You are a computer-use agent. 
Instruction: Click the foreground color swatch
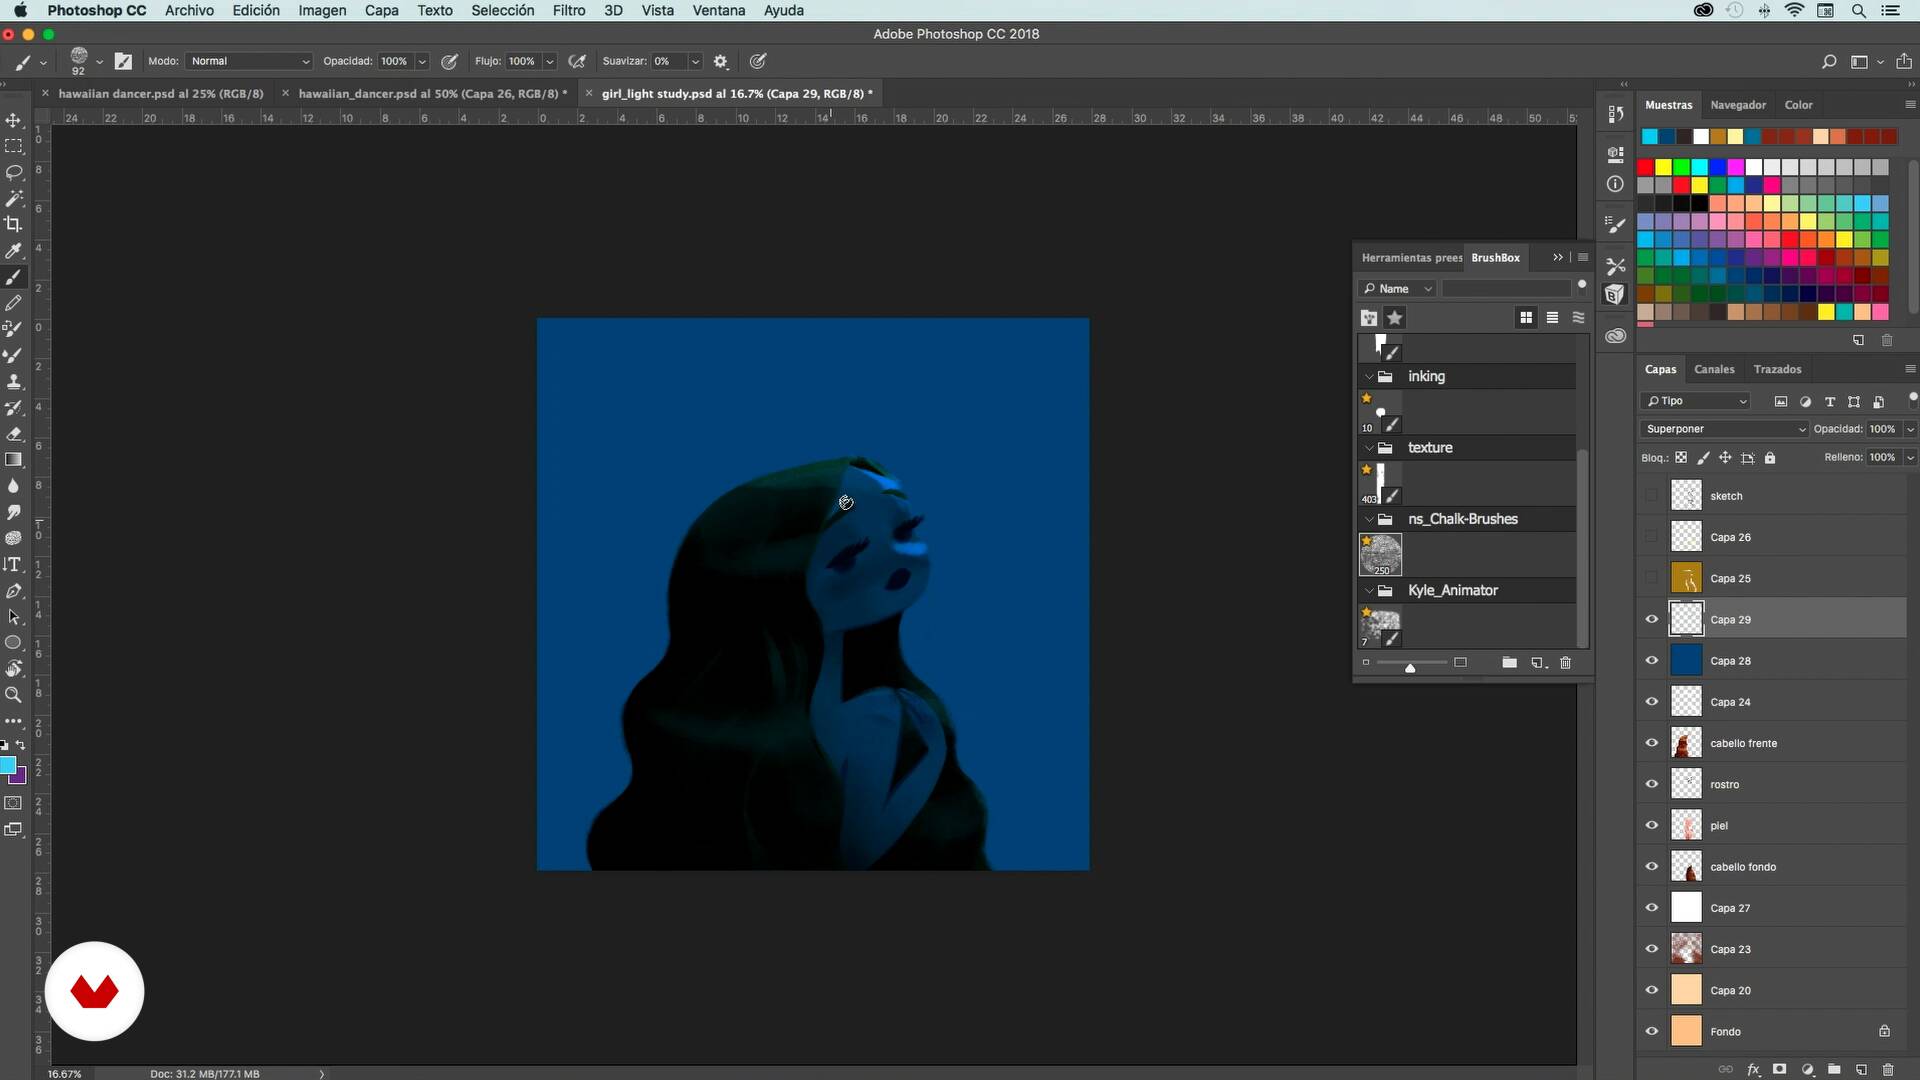[8, 766]
